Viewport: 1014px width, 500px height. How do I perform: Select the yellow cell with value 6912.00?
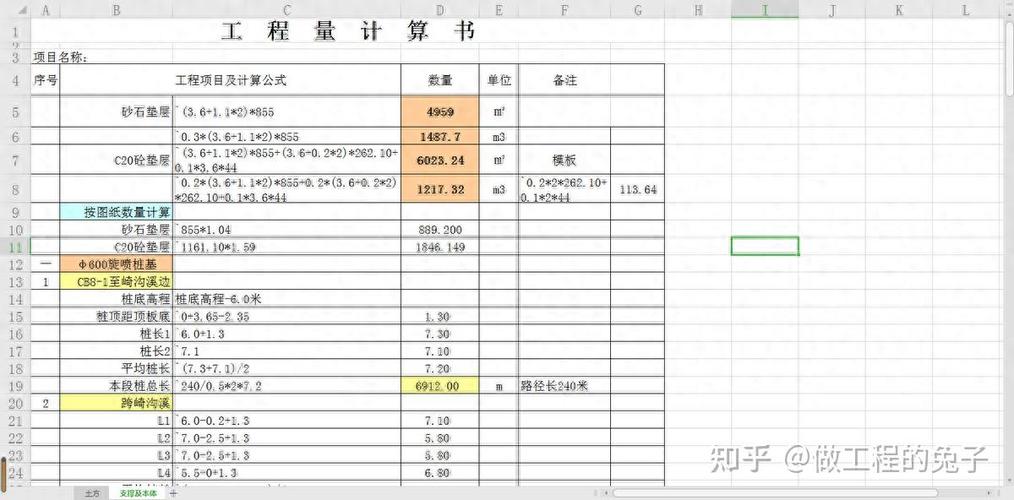[440, 386]
